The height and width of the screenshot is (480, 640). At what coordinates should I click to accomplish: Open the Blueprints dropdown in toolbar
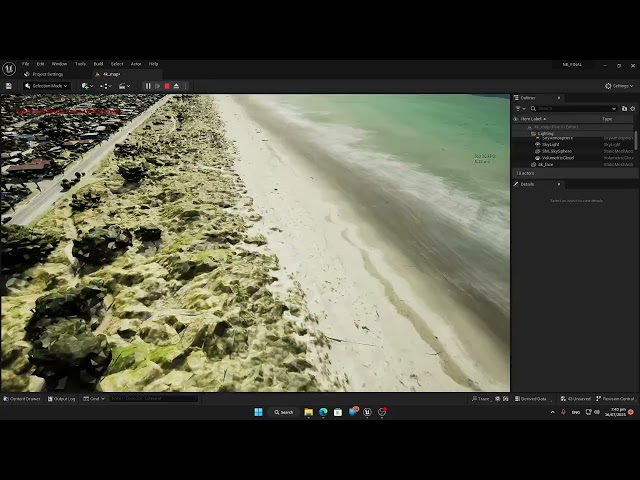pos(105,86)
